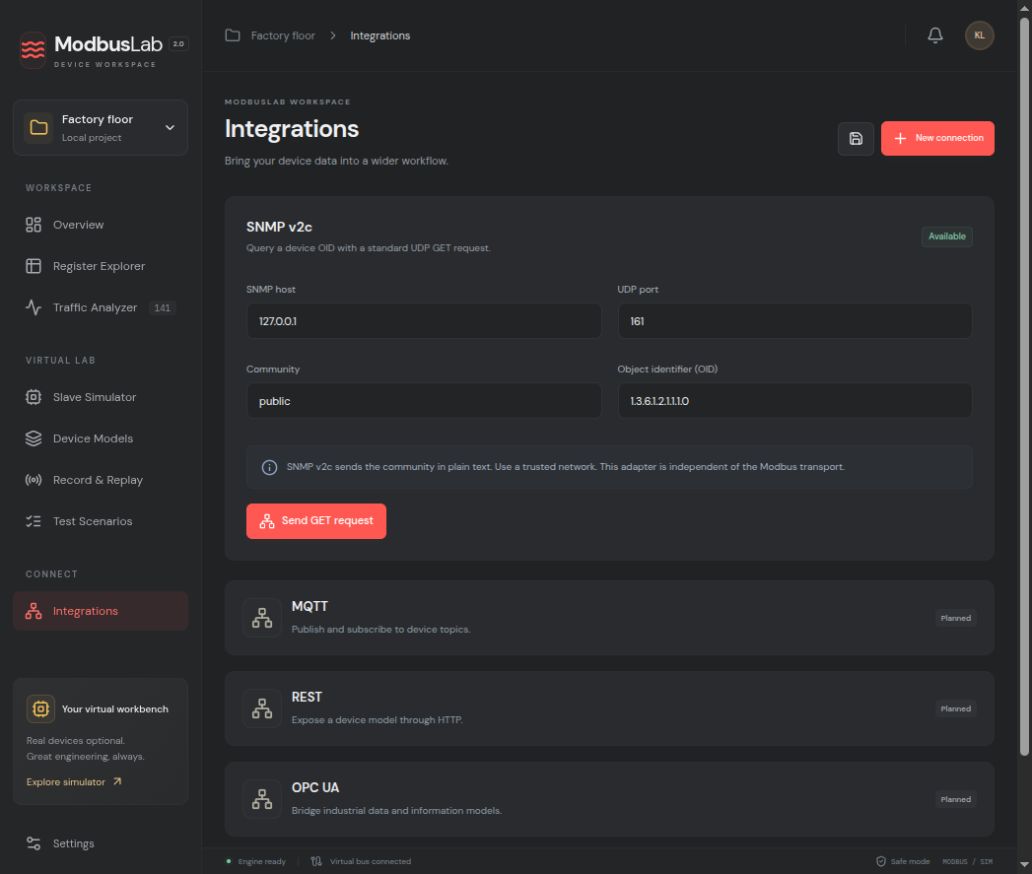Open the KL user avatar menu
The image size is (1032, 874).
979,35
